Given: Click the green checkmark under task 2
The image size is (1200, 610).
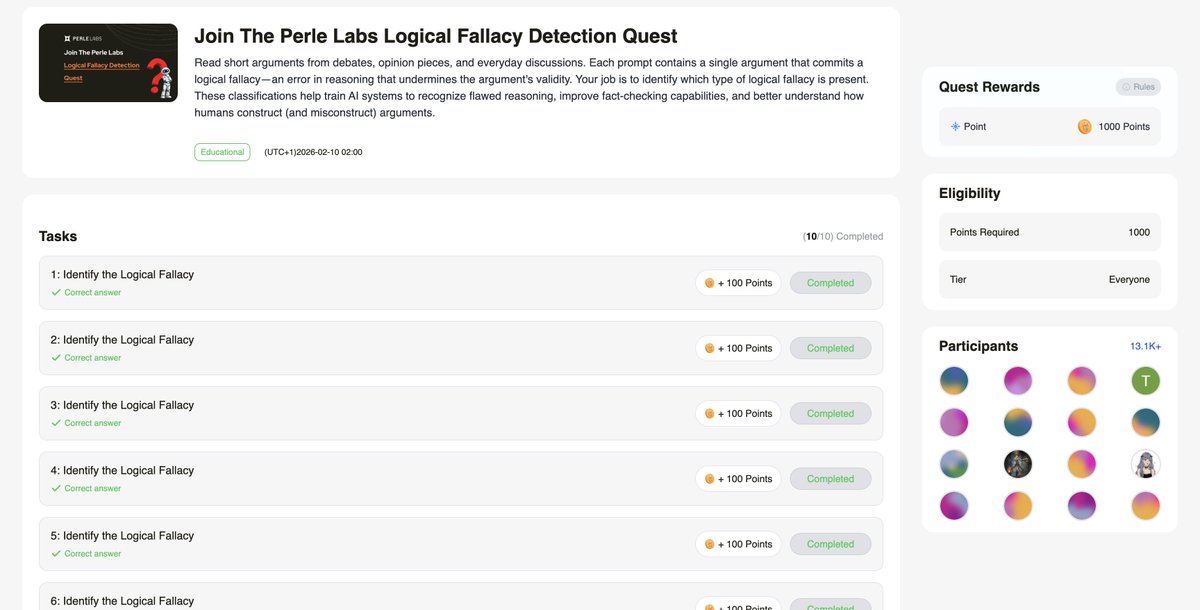Looking at the screenshot, I should (x=56, y=358).
